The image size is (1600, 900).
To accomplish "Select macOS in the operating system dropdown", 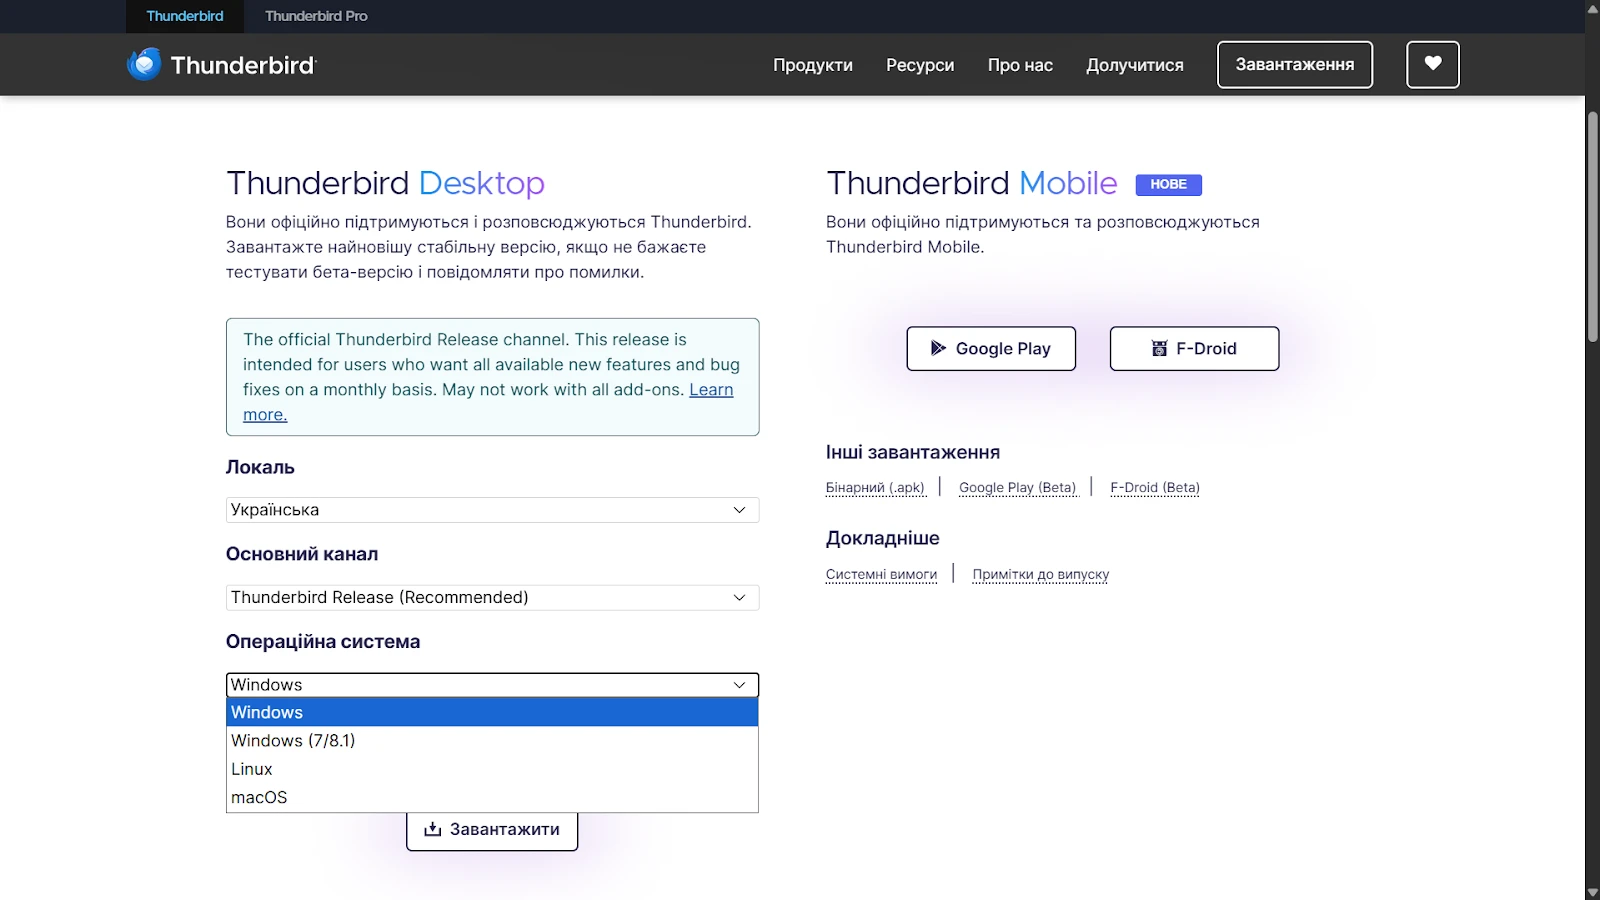I will click(259, 796).
